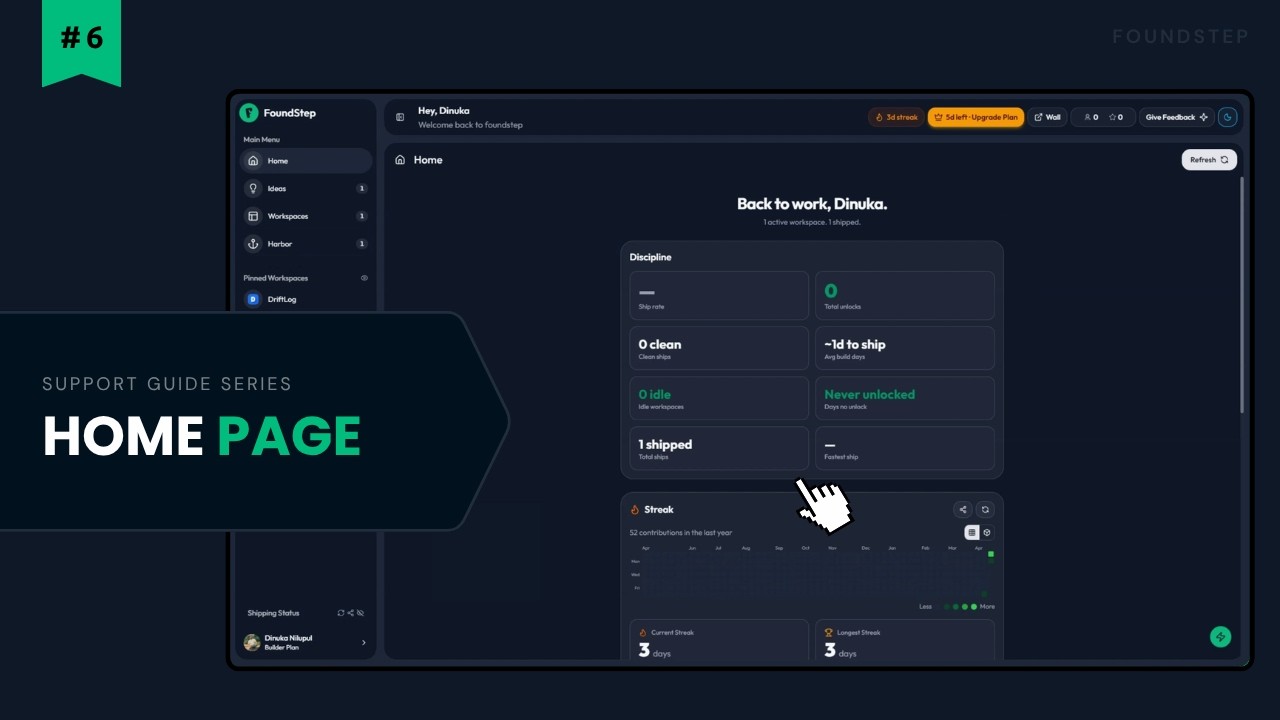Open the Home menu item
This screenshot has width=1280, height=720.
click(x=306, y=161)
